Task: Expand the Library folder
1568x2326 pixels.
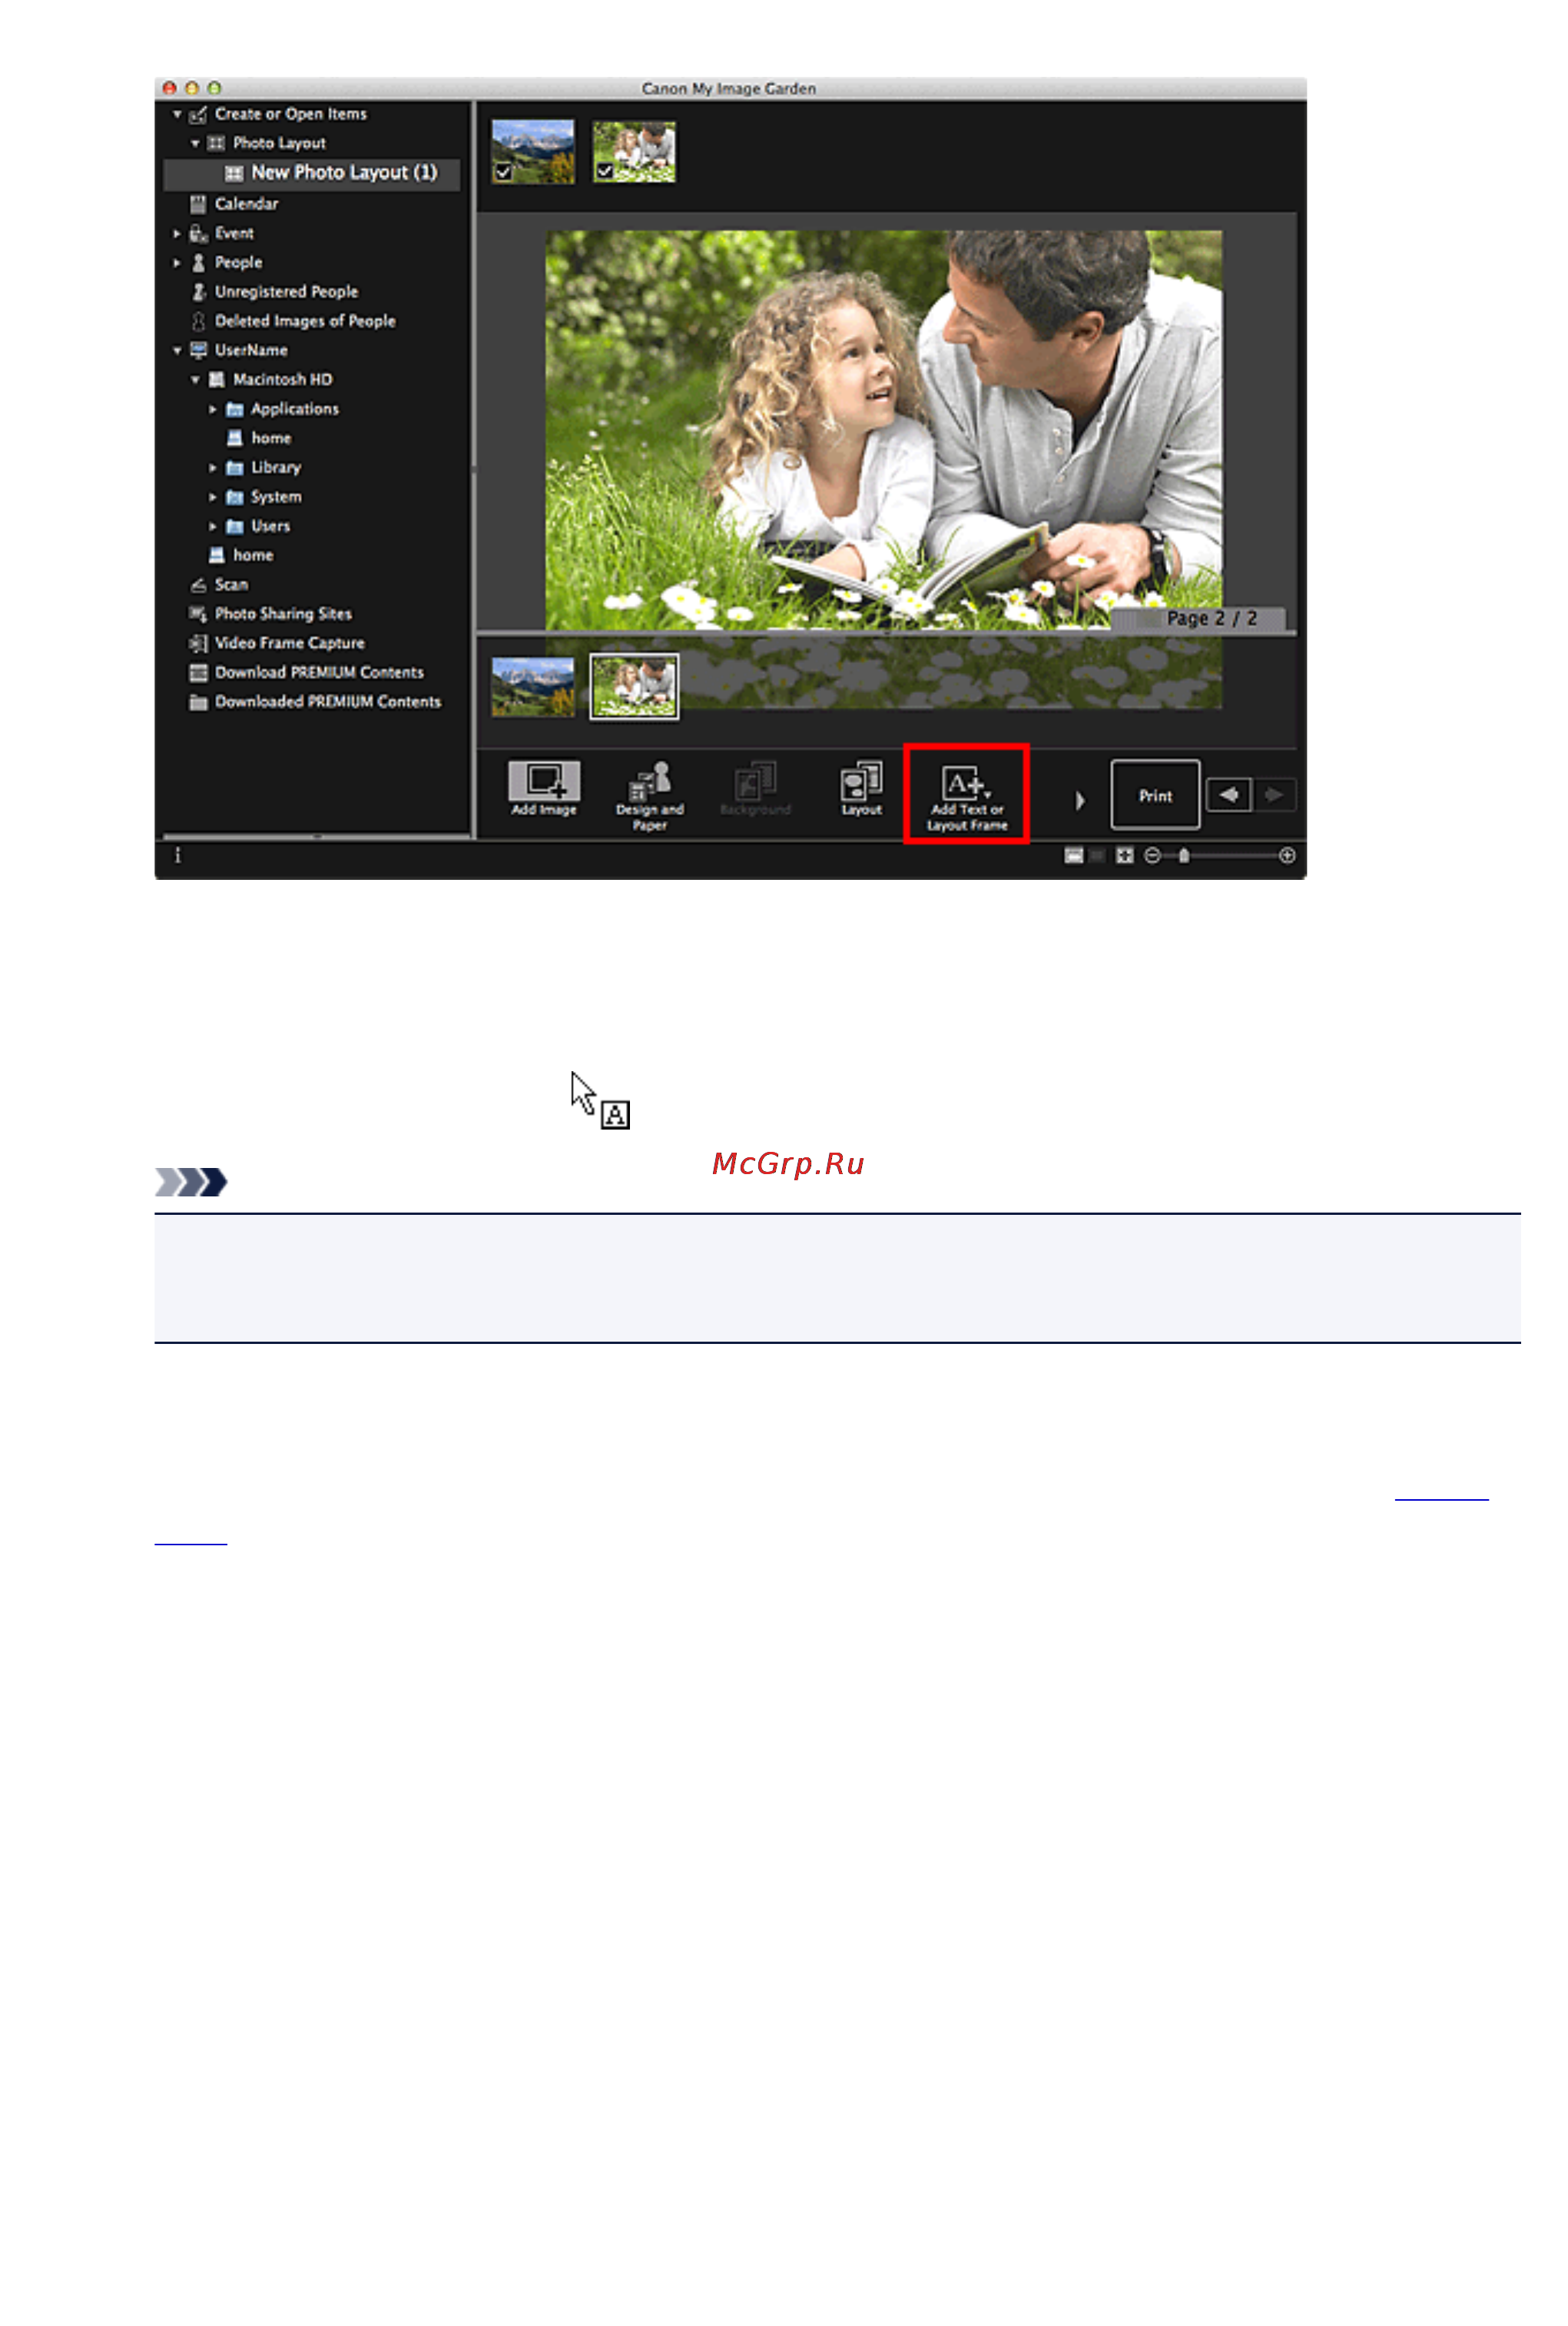Action: tap(212, 468)
